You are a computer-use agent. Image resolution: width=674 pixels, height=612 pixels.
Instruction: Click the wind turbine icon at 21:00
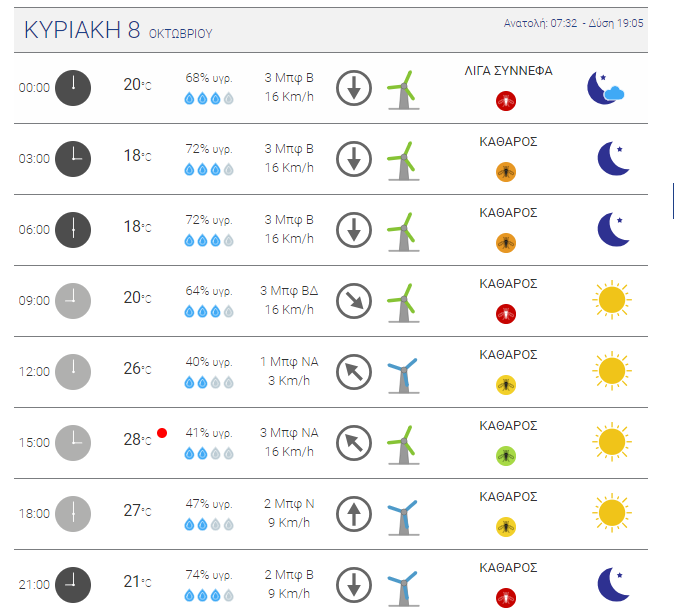[x=402, y=586]
